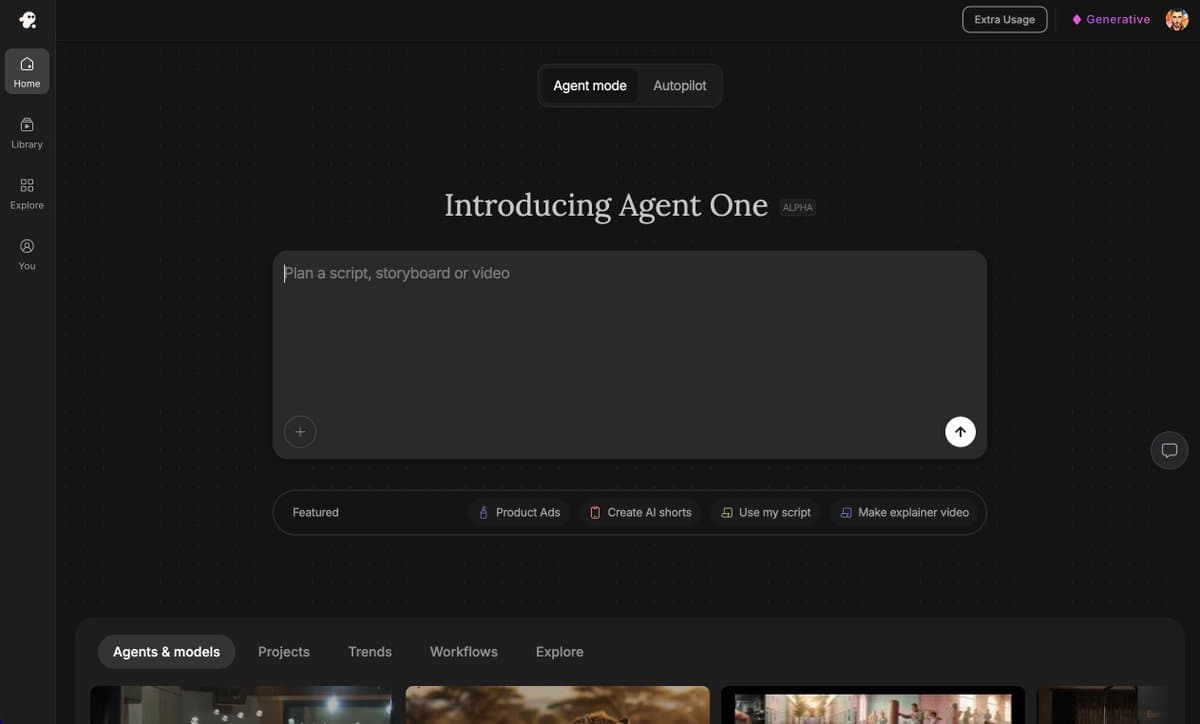
Task: Switch to Agent mode
Action: point(590,86)
